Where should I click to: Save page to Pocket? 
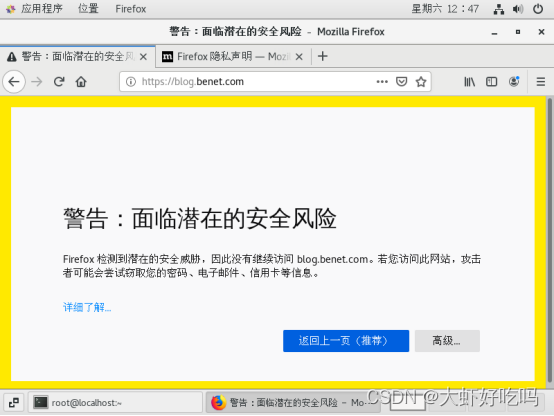tap(401, 82)
